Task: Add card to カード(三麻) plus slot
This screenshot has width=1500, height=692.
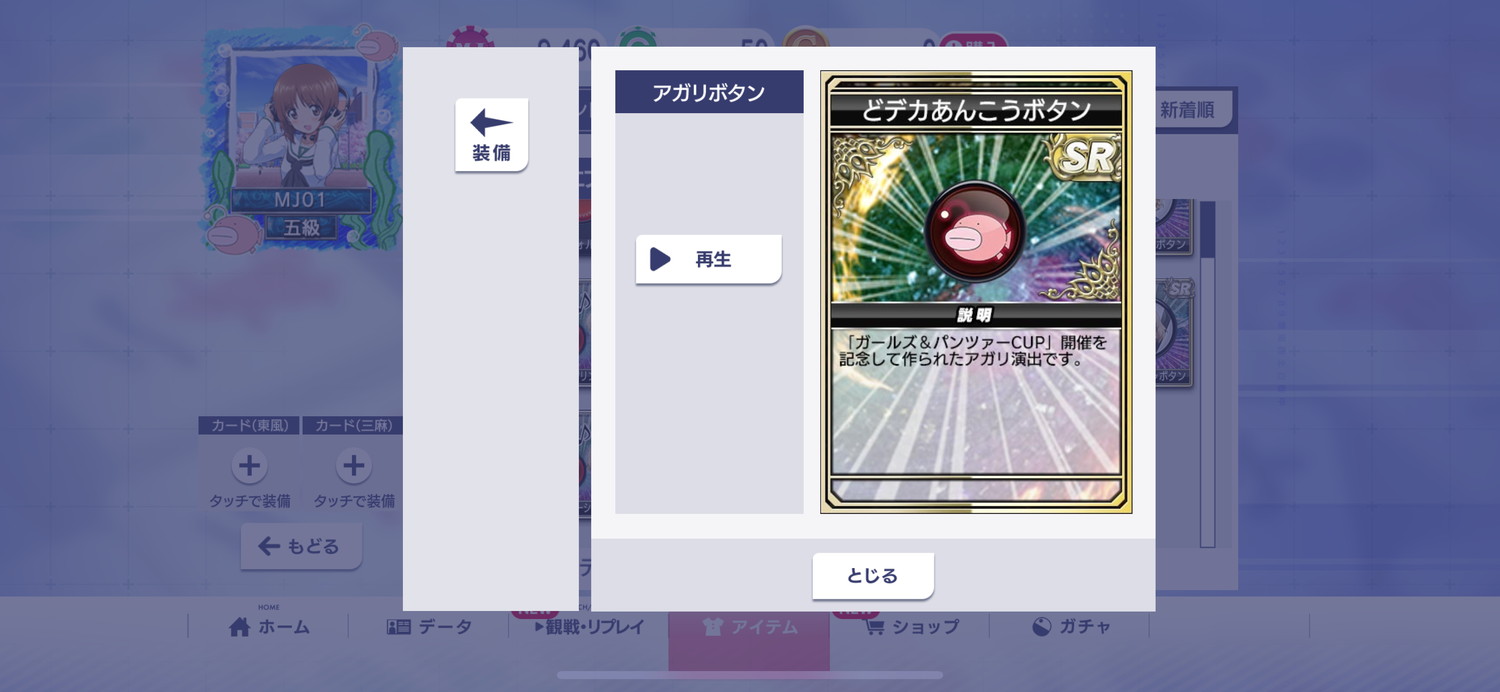Action: pyautogui.click(x=353, y=466)
